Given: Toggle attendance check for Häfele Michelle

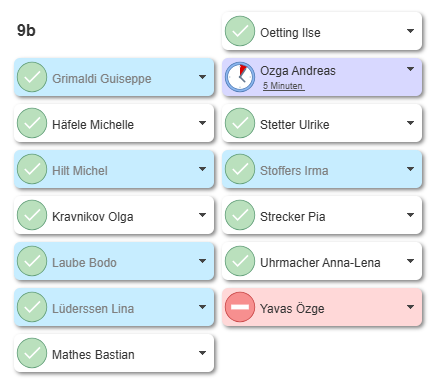Looking at the screenshot, I should click(x=32, y=123).
